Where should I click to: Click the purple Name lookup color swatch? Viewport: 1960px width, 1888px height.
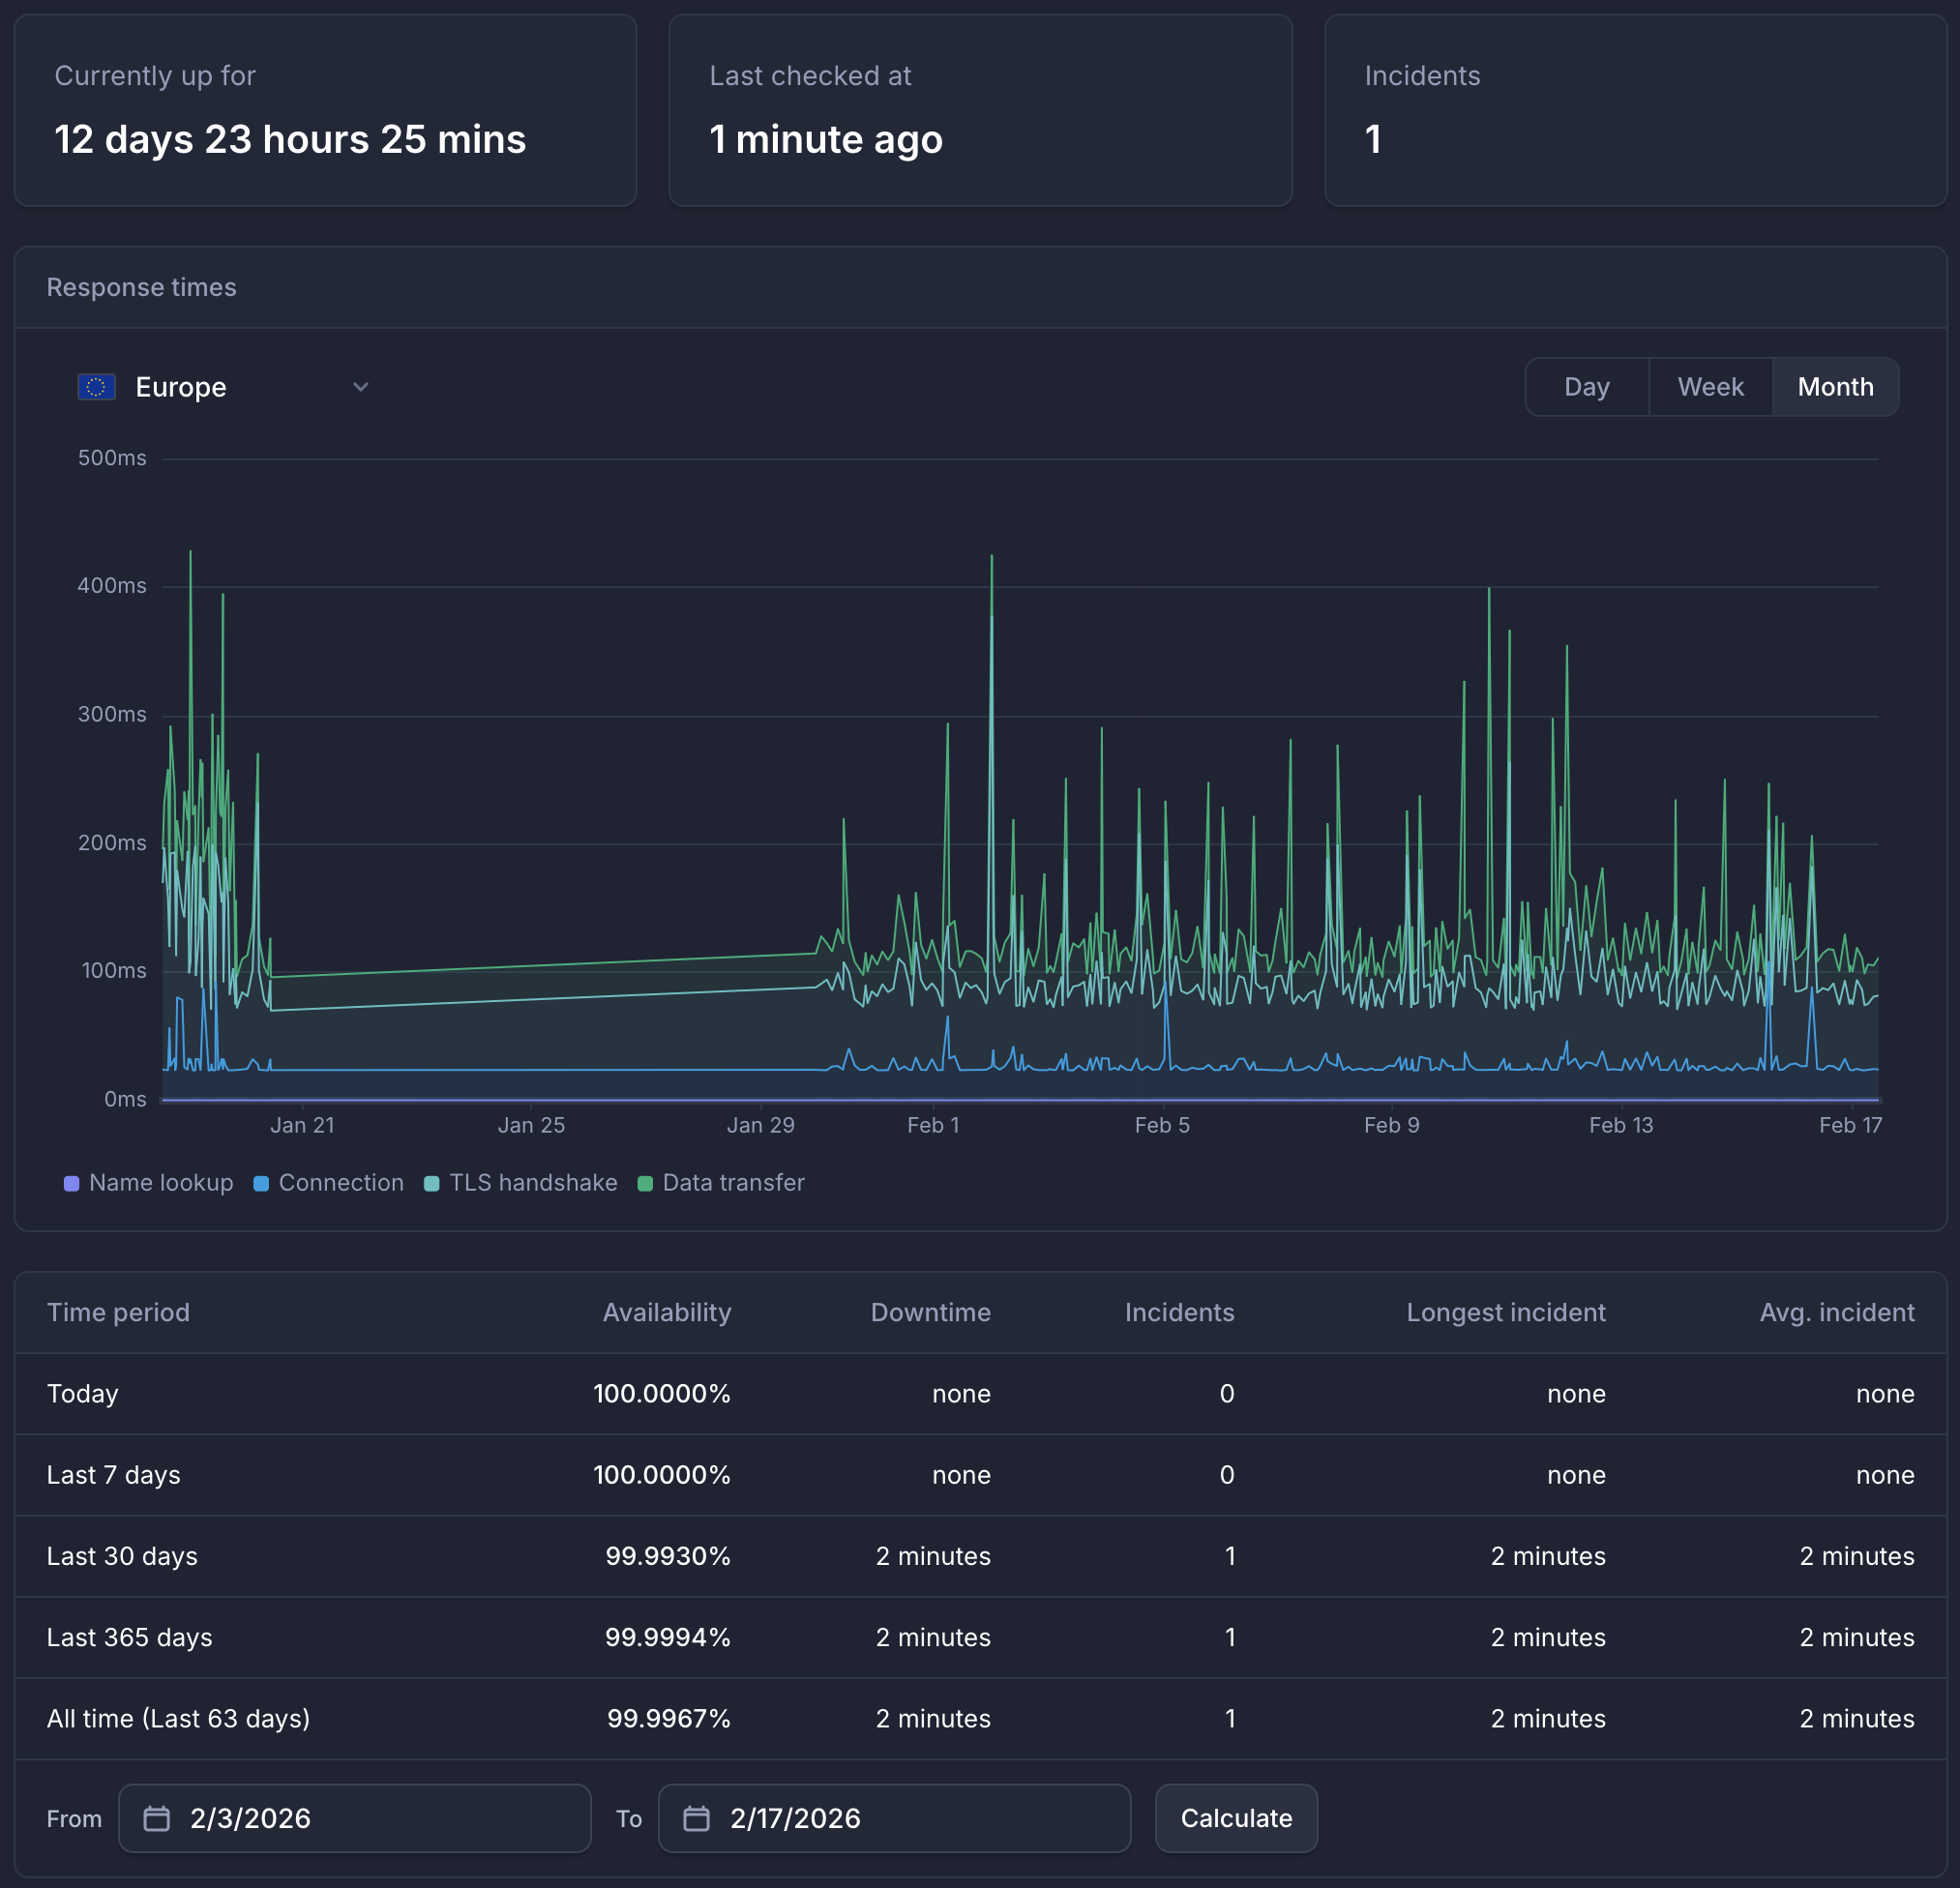coord(71,1184)
